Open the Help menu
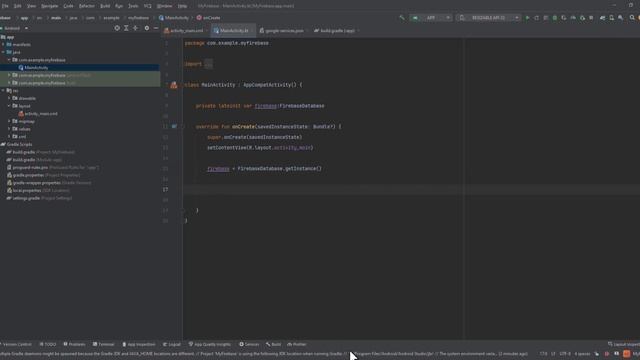This screenshot has width=640, height=360. tap(182, 6)
